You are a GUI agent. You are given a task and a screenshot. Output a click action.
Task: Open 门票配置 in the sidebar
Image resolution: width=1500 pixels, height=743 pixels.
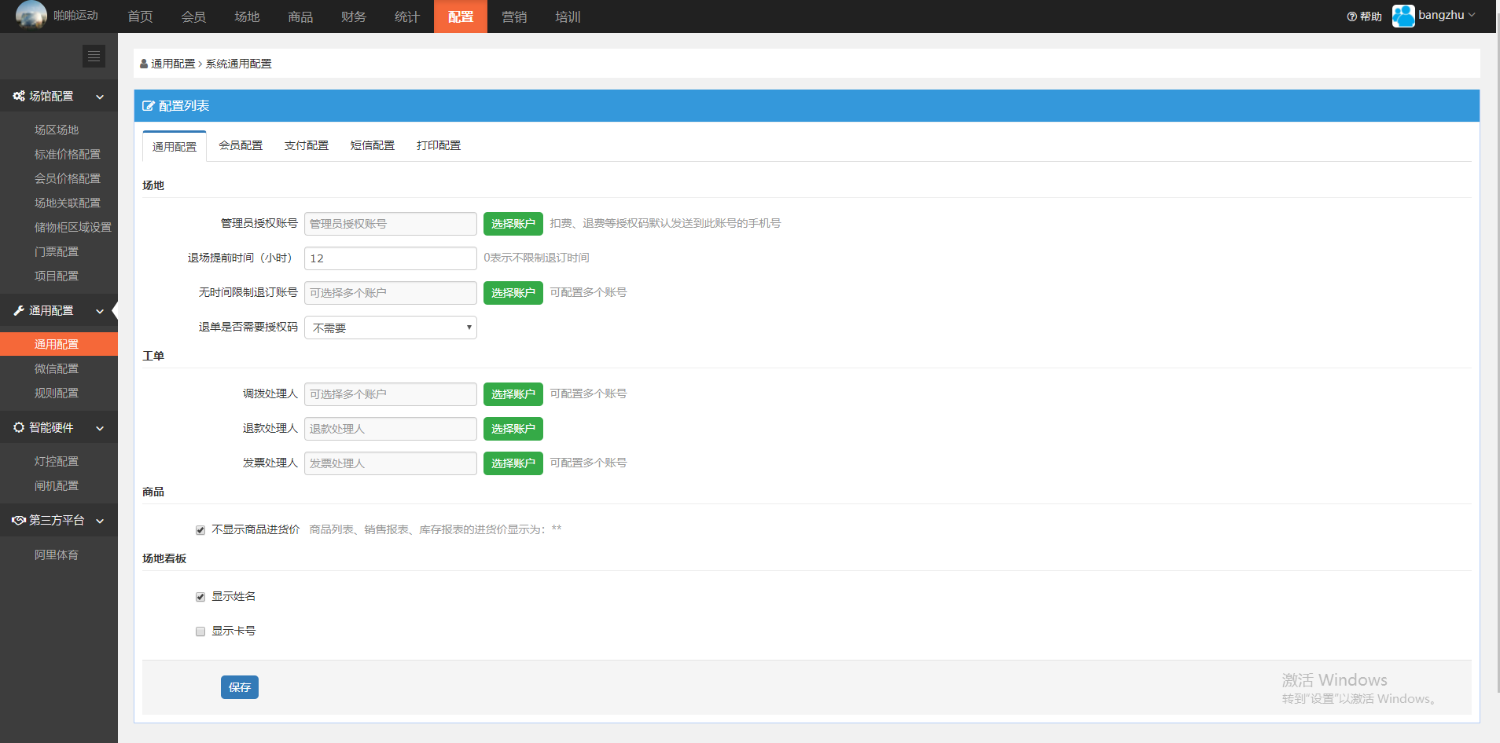pyautogui.click(x=59, y=252)
